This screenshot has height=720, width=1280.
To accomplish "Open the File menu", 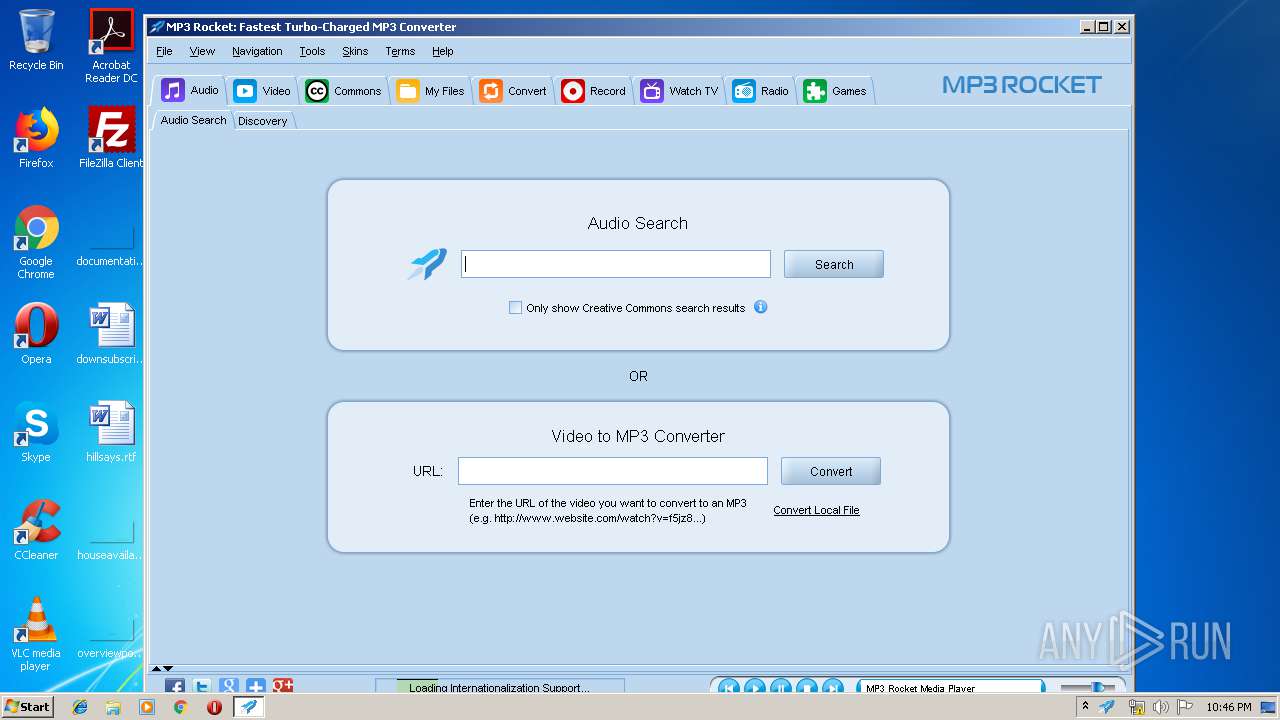I will [x=164, y=51].
